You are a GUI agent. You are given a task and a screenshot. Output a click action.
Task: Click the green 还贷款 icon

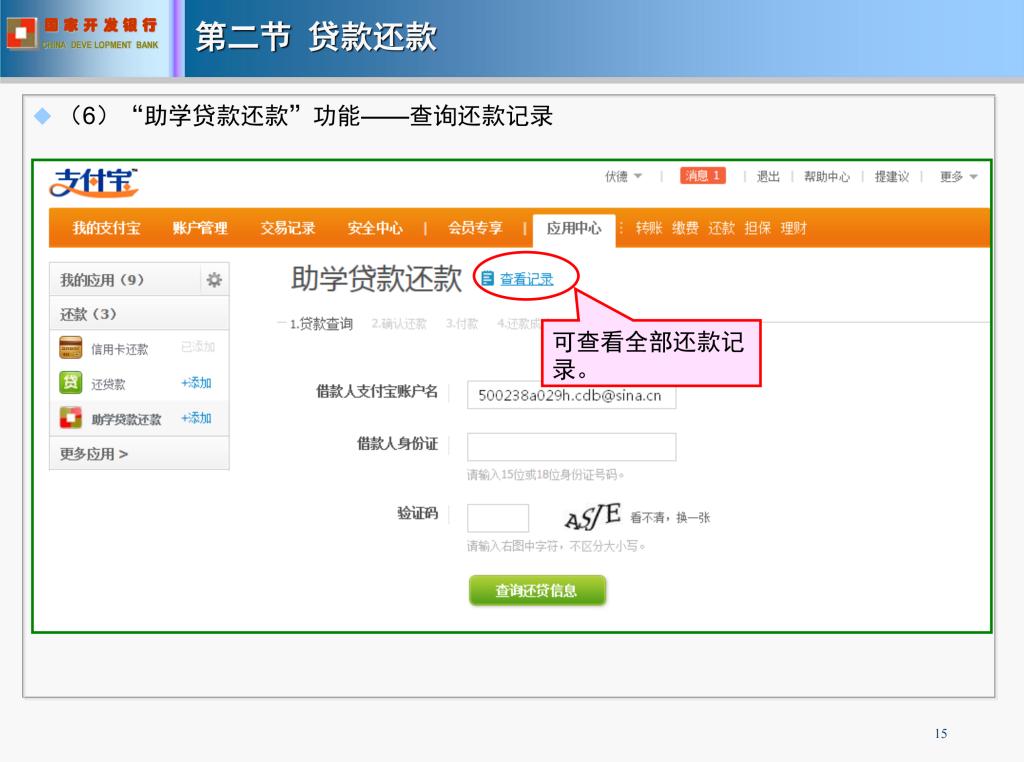[x=71, y=383]
